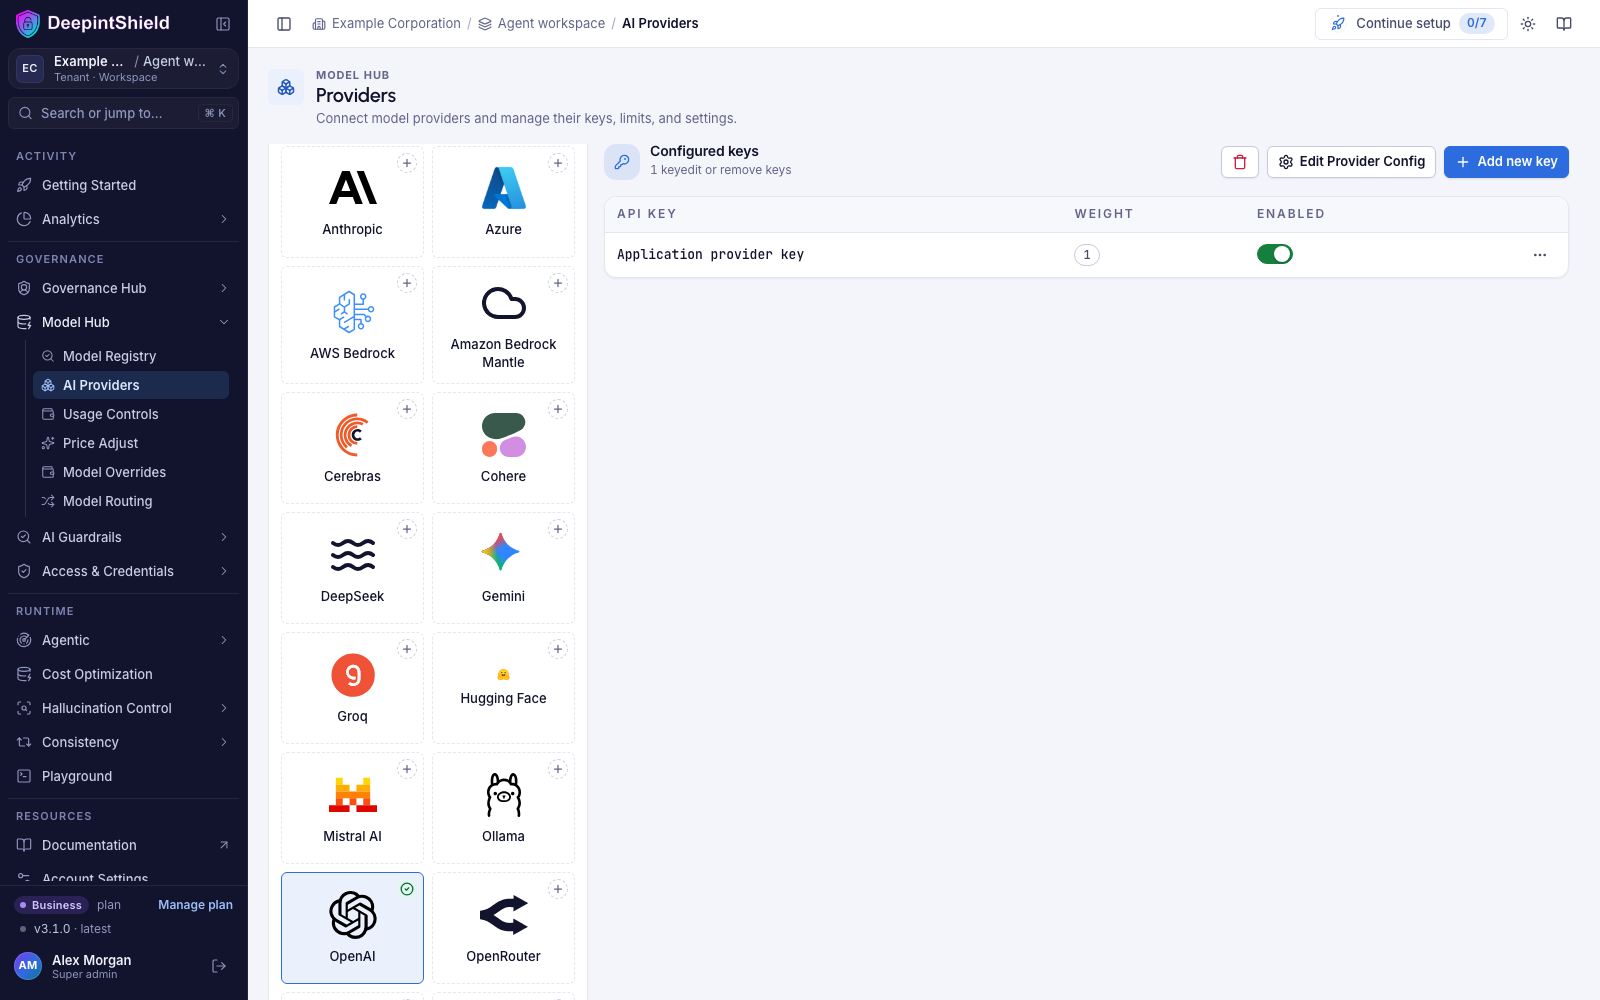Expand Access & Credentials section
This screenshot has width=1600, height=1000.
124,571
